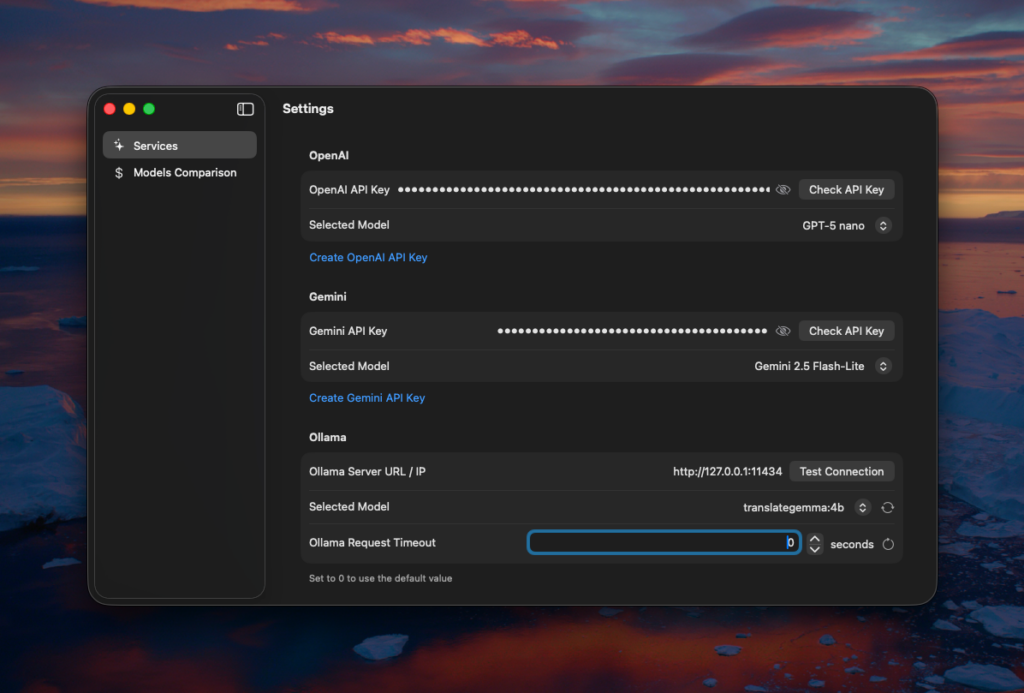
Task: Open the translategemma:4b model dropdown
Action: pos(863,508)
